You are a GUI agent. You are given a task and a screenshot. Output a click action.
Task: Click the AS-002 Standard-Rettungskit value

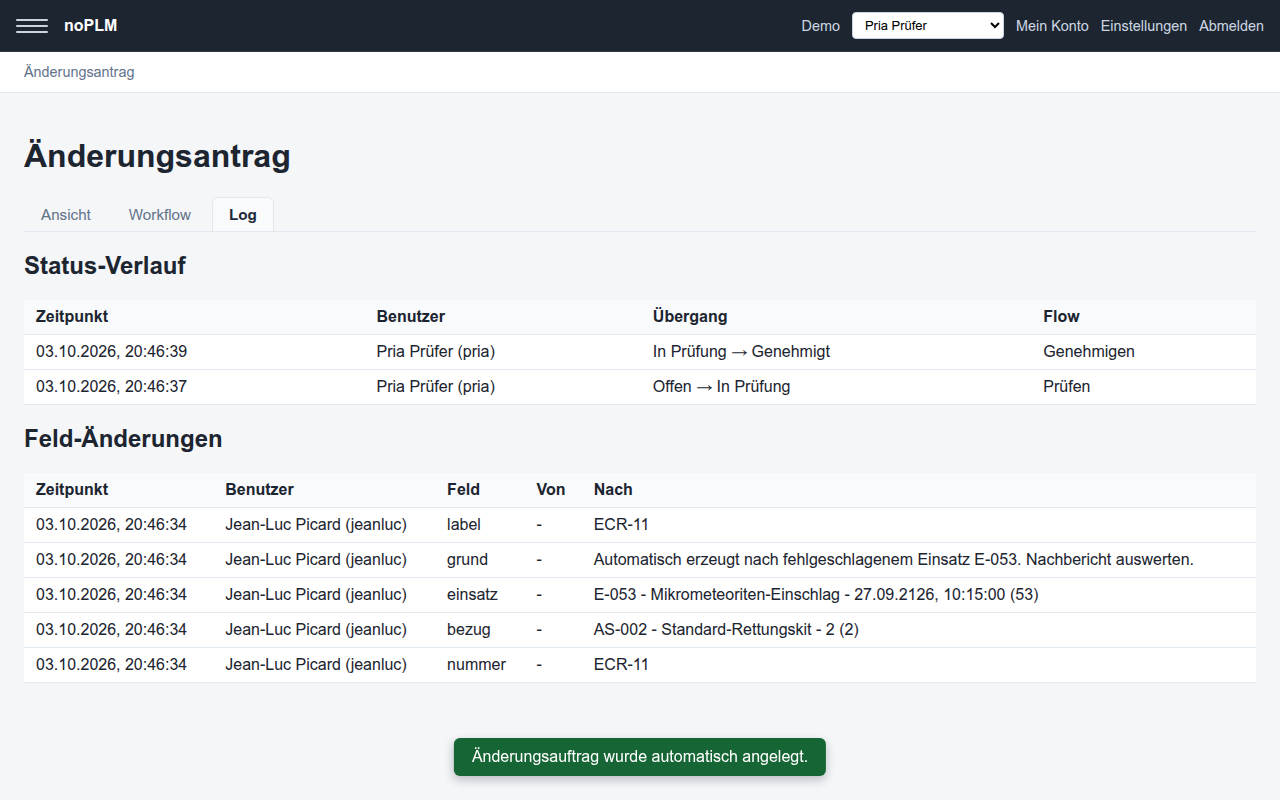pos(726,629)
